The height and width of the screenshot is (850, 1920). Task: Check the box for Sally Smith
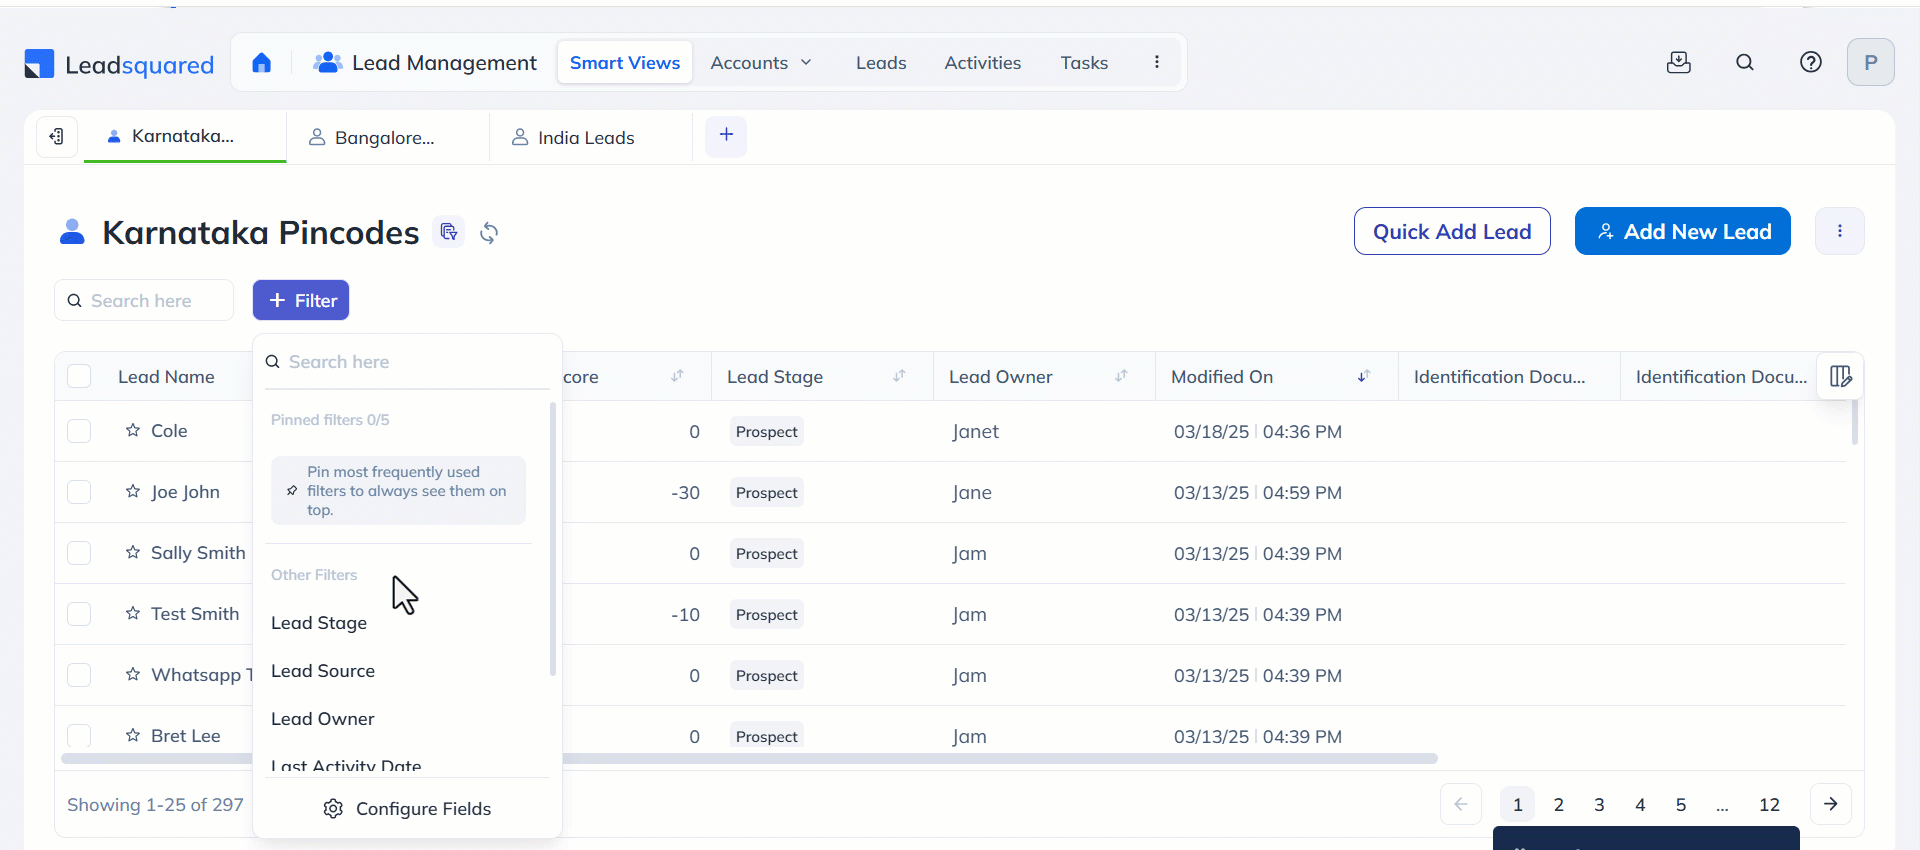coord(79,553)
